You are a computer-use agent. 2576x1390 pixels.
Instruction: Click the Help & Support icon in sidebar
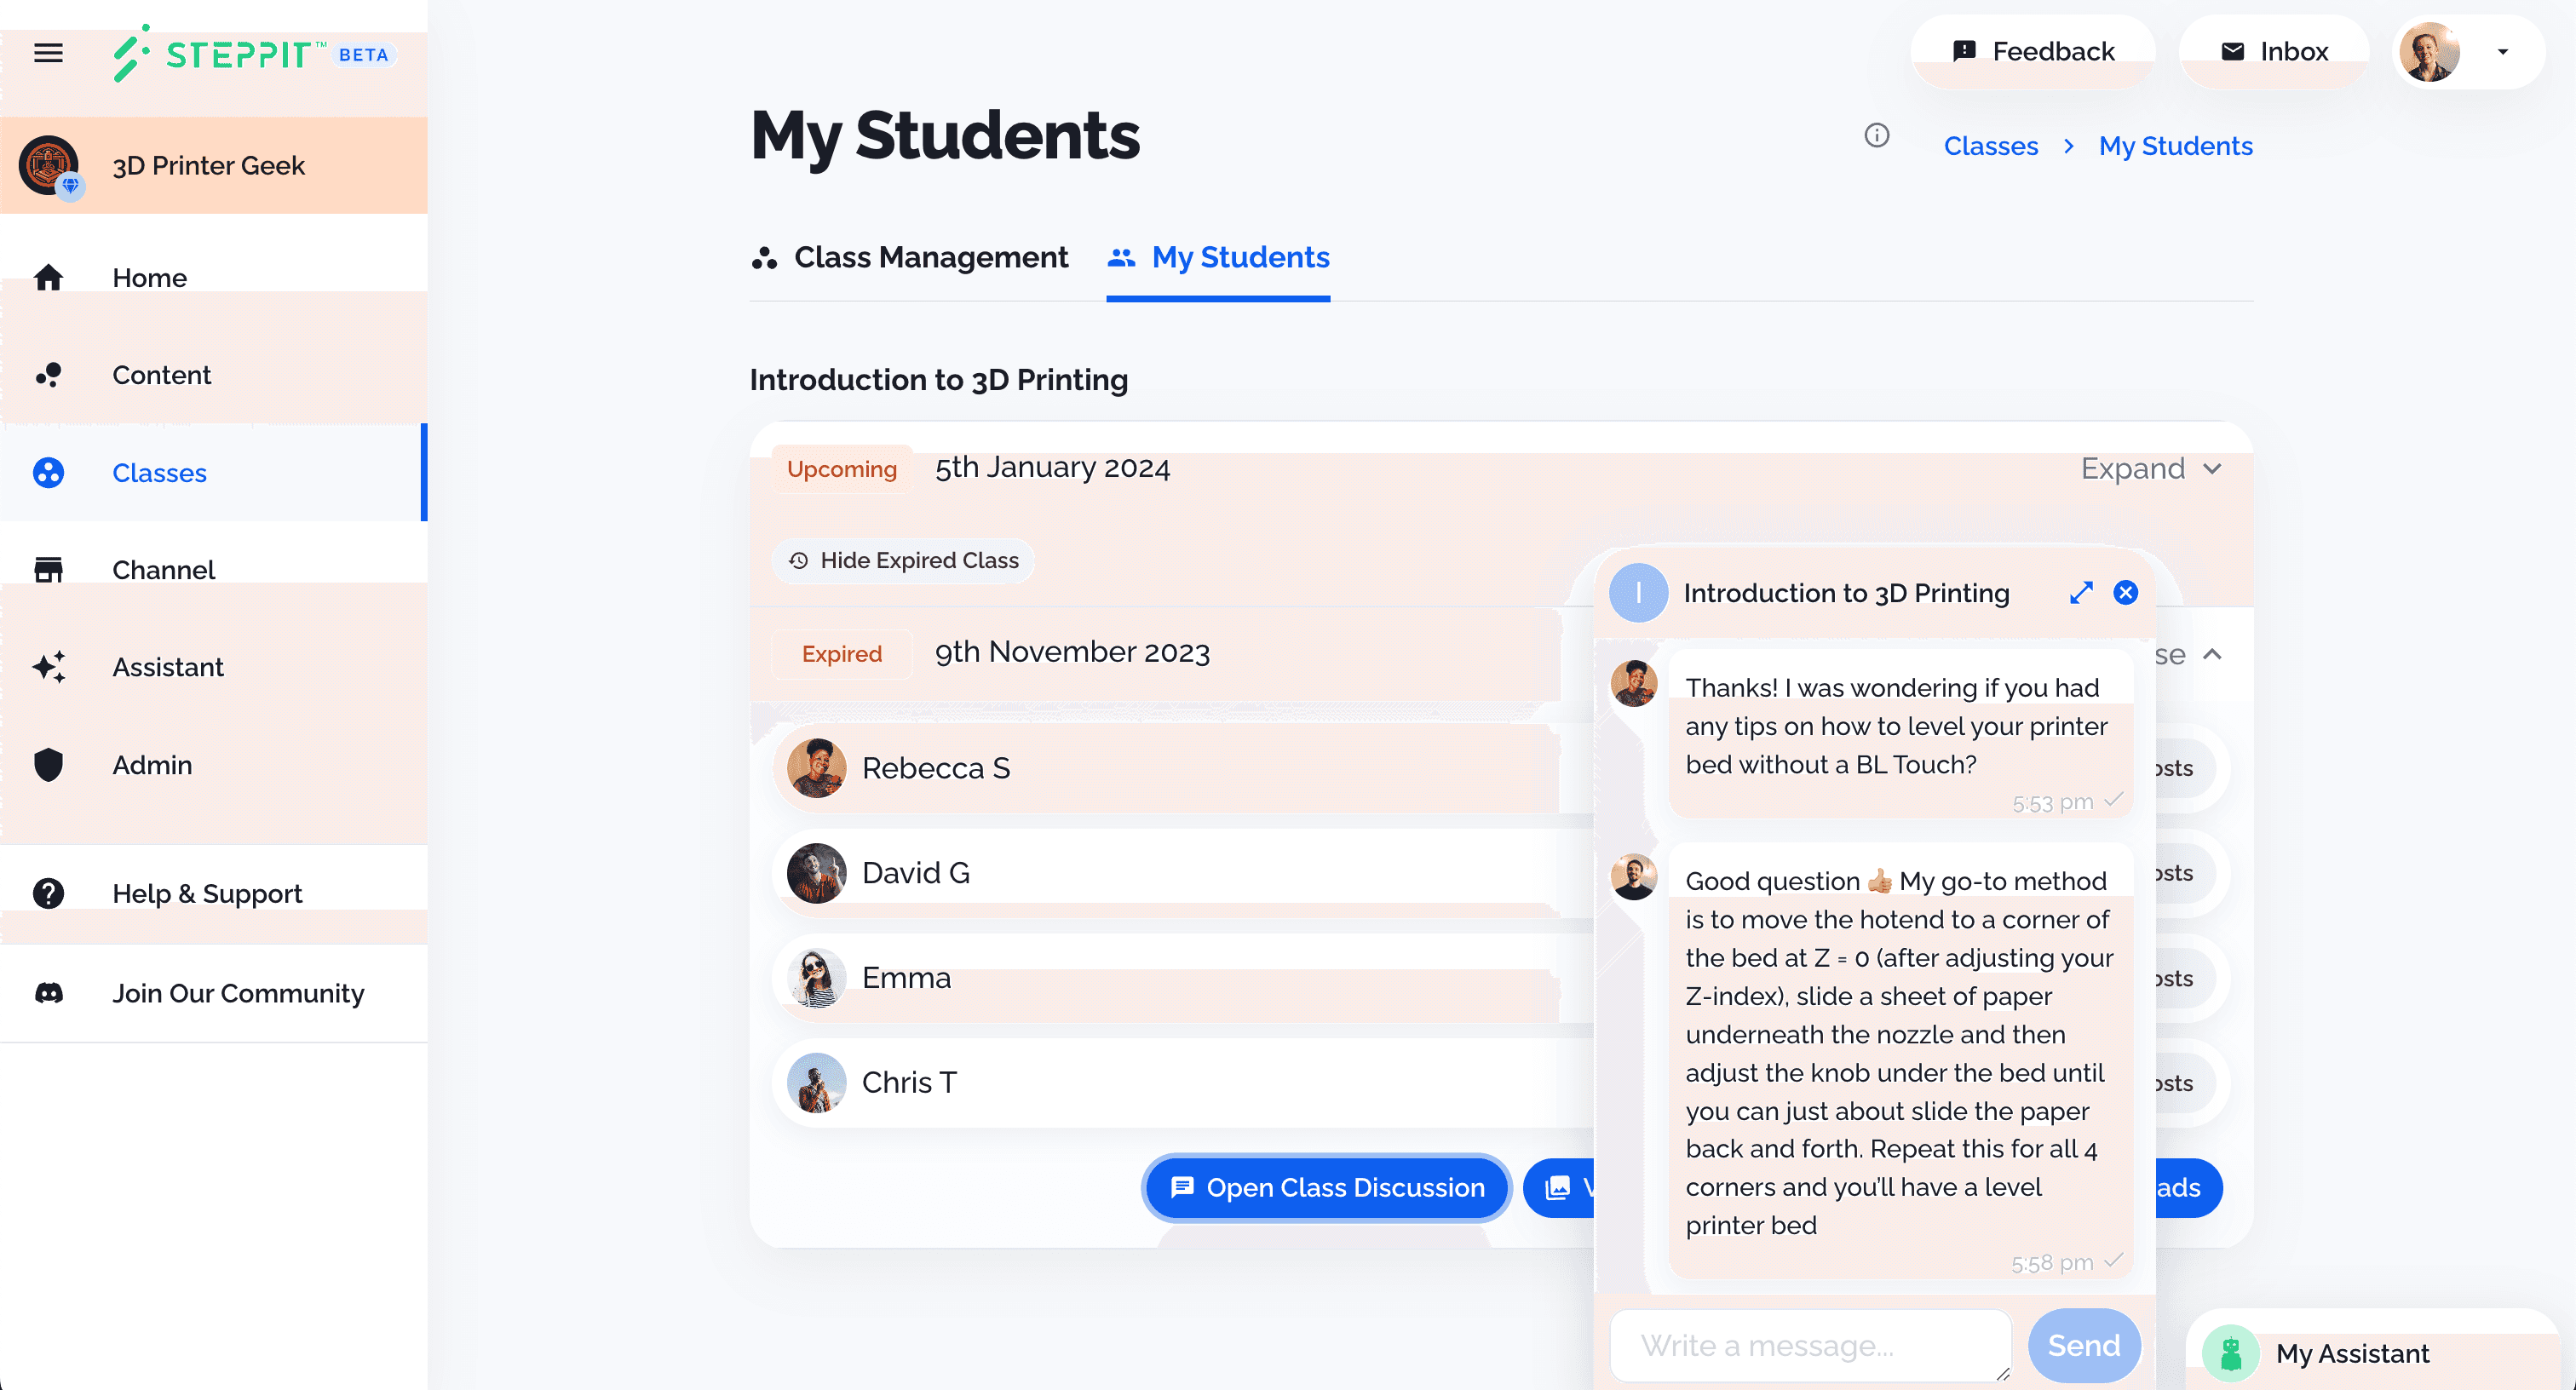click(x=48, y=890)
